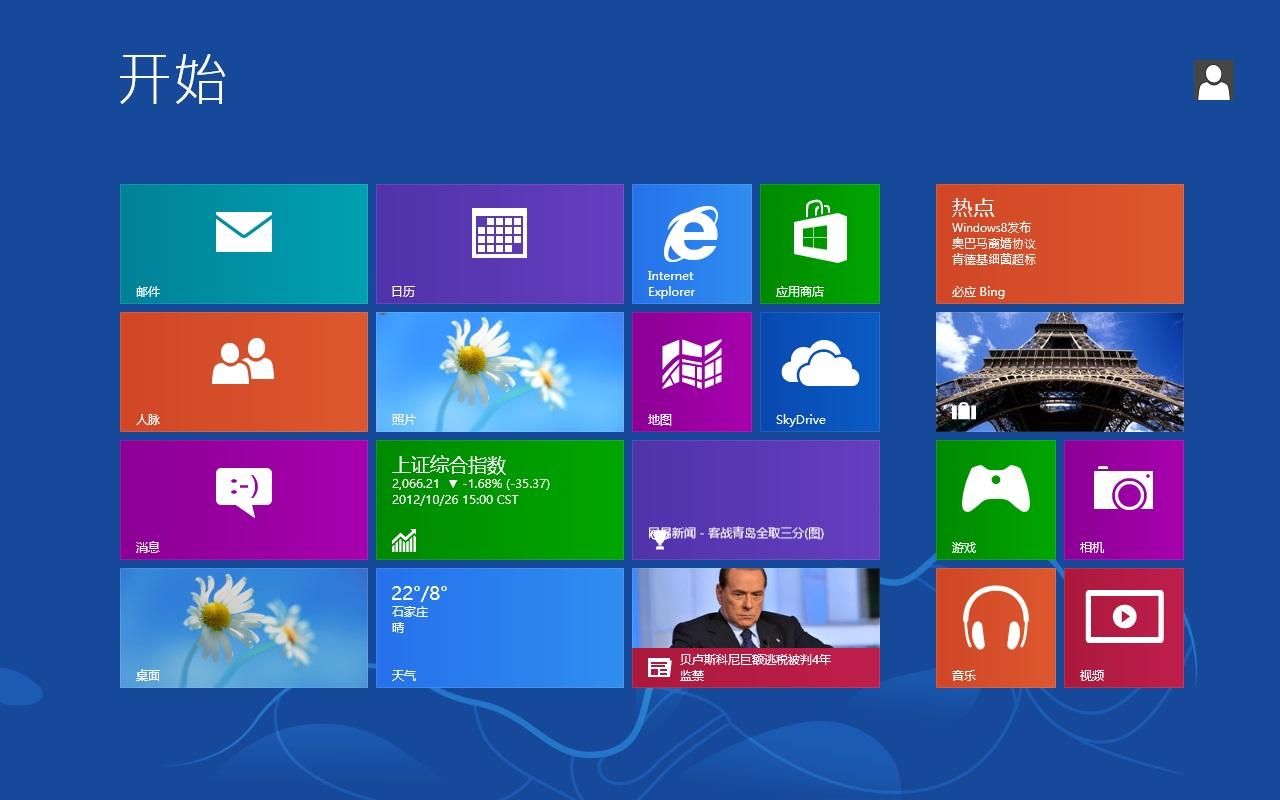The image size is (1280, 800).
Task: Read the Berlusconi news story tile
Action: tap(756, 627)
